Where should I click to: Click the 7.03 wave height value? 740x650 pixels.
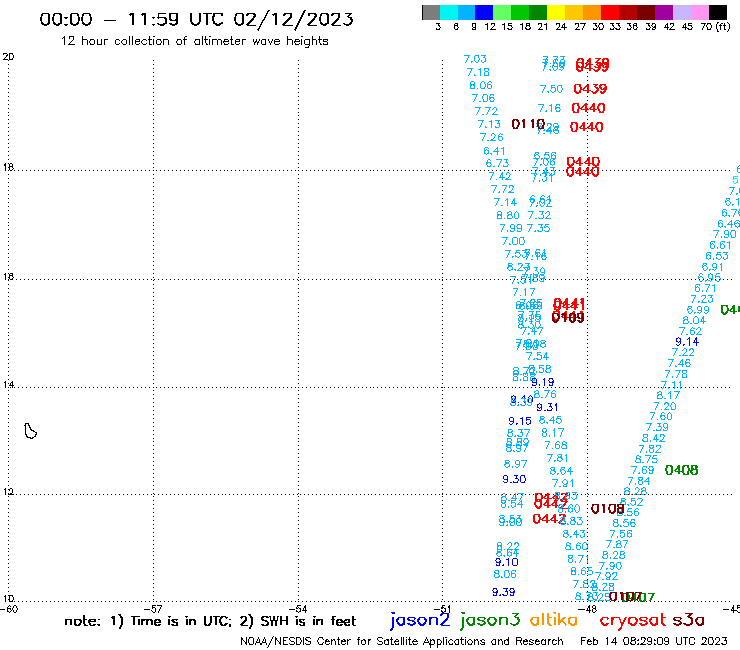[x=475, y=59]
